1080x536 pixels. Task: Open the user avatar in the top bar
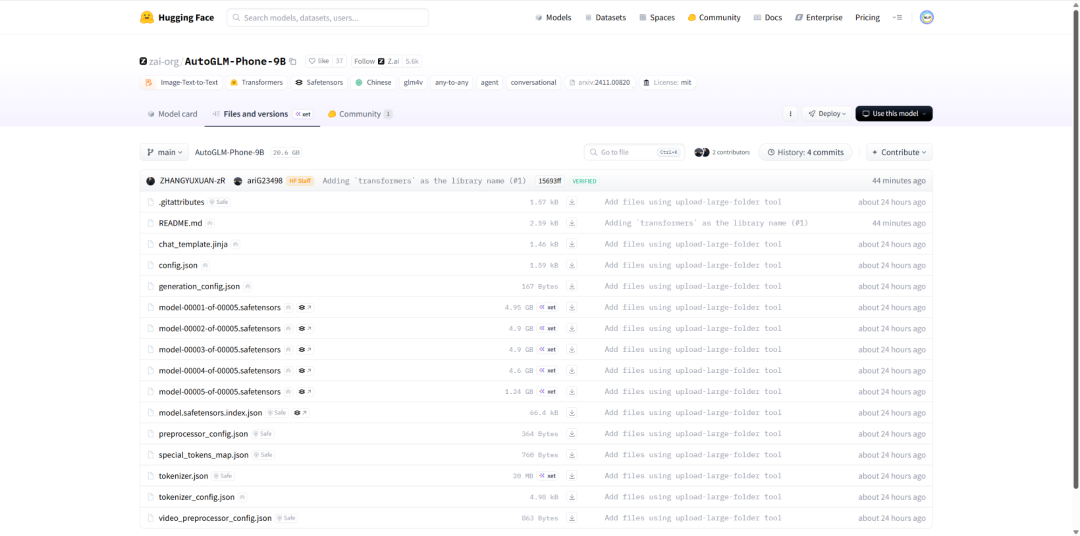click(x=926, y=17)
